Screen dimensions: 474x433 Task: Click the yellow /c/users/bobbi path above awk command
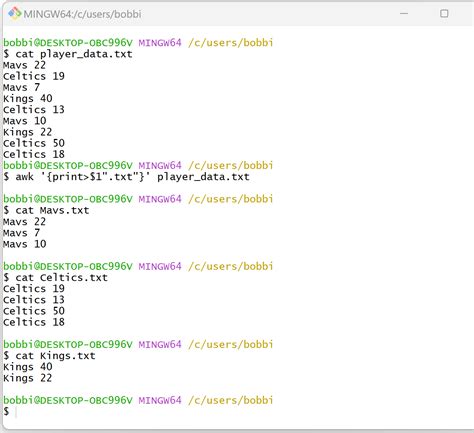coord(230,165)
